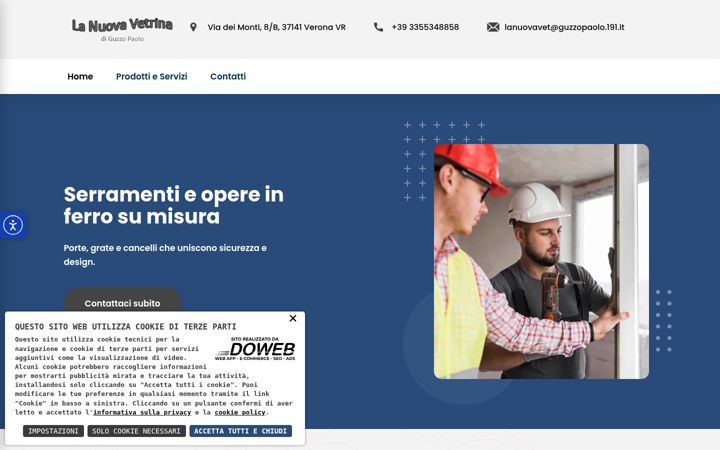Call the number +39 3355348858

(x=425, y=27)
